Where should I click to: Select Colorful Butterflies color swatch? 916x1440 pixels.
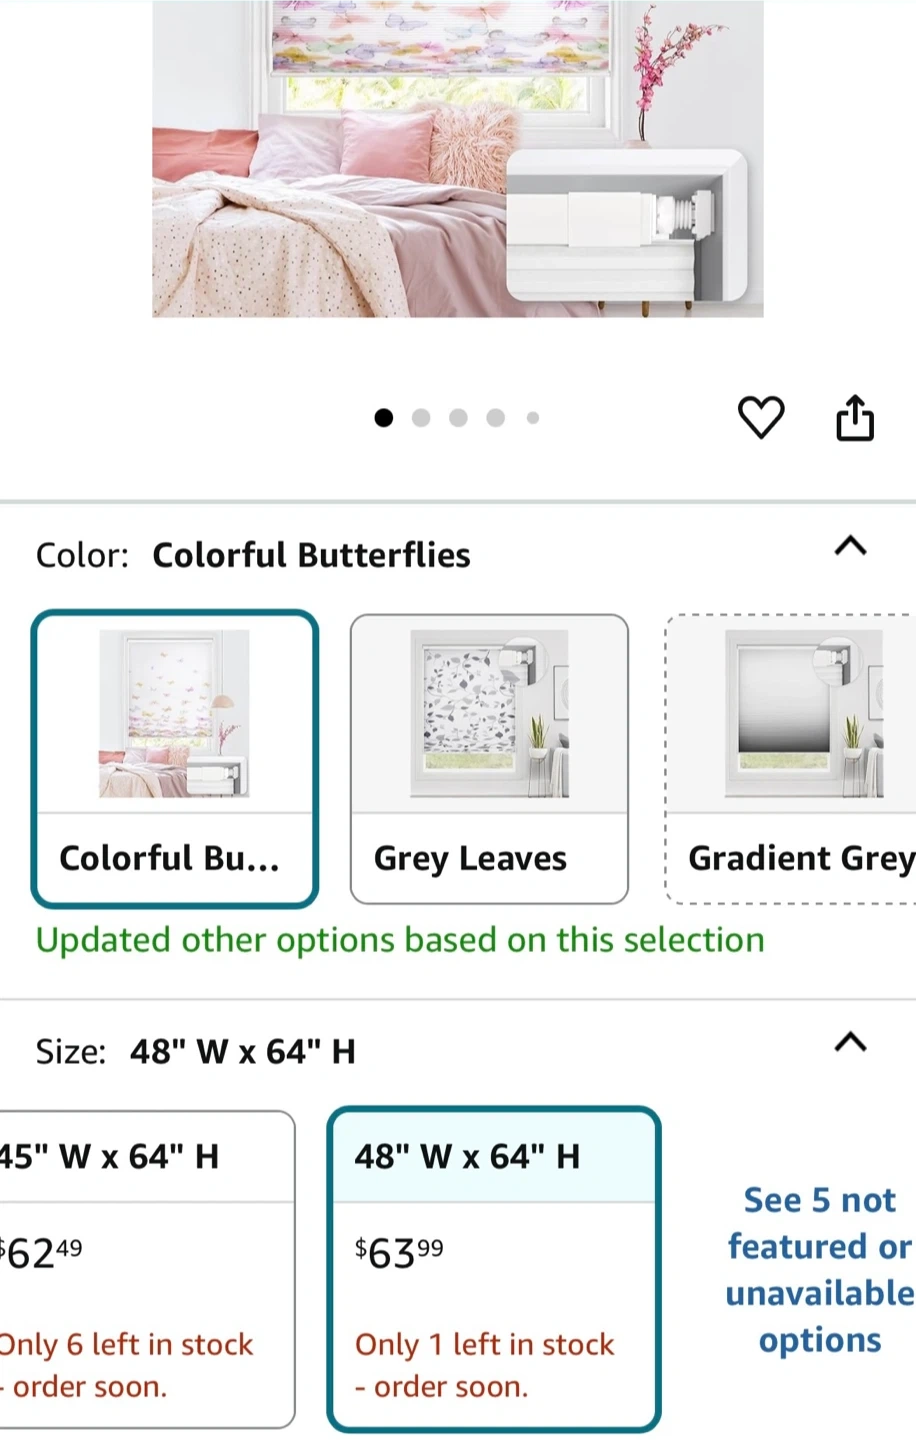tap(175, 758)
